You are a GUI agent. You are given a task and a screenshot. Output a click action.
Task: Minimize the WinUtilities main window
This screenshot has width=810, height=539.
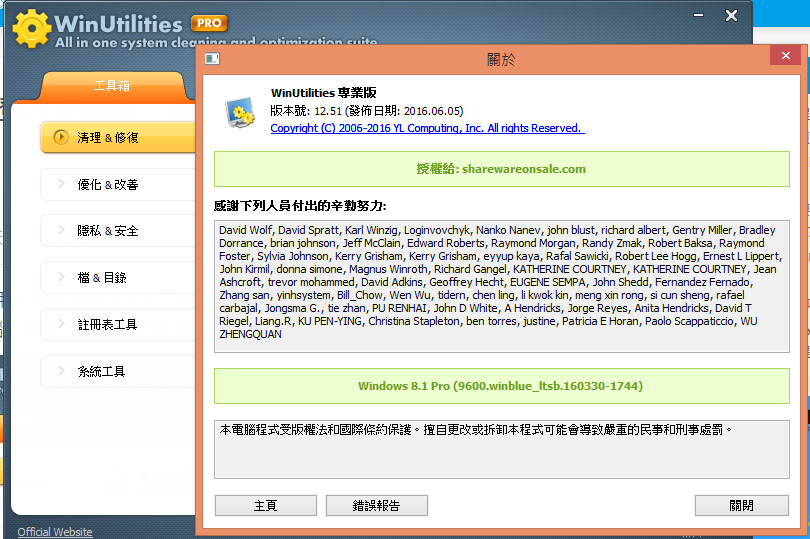698,16
